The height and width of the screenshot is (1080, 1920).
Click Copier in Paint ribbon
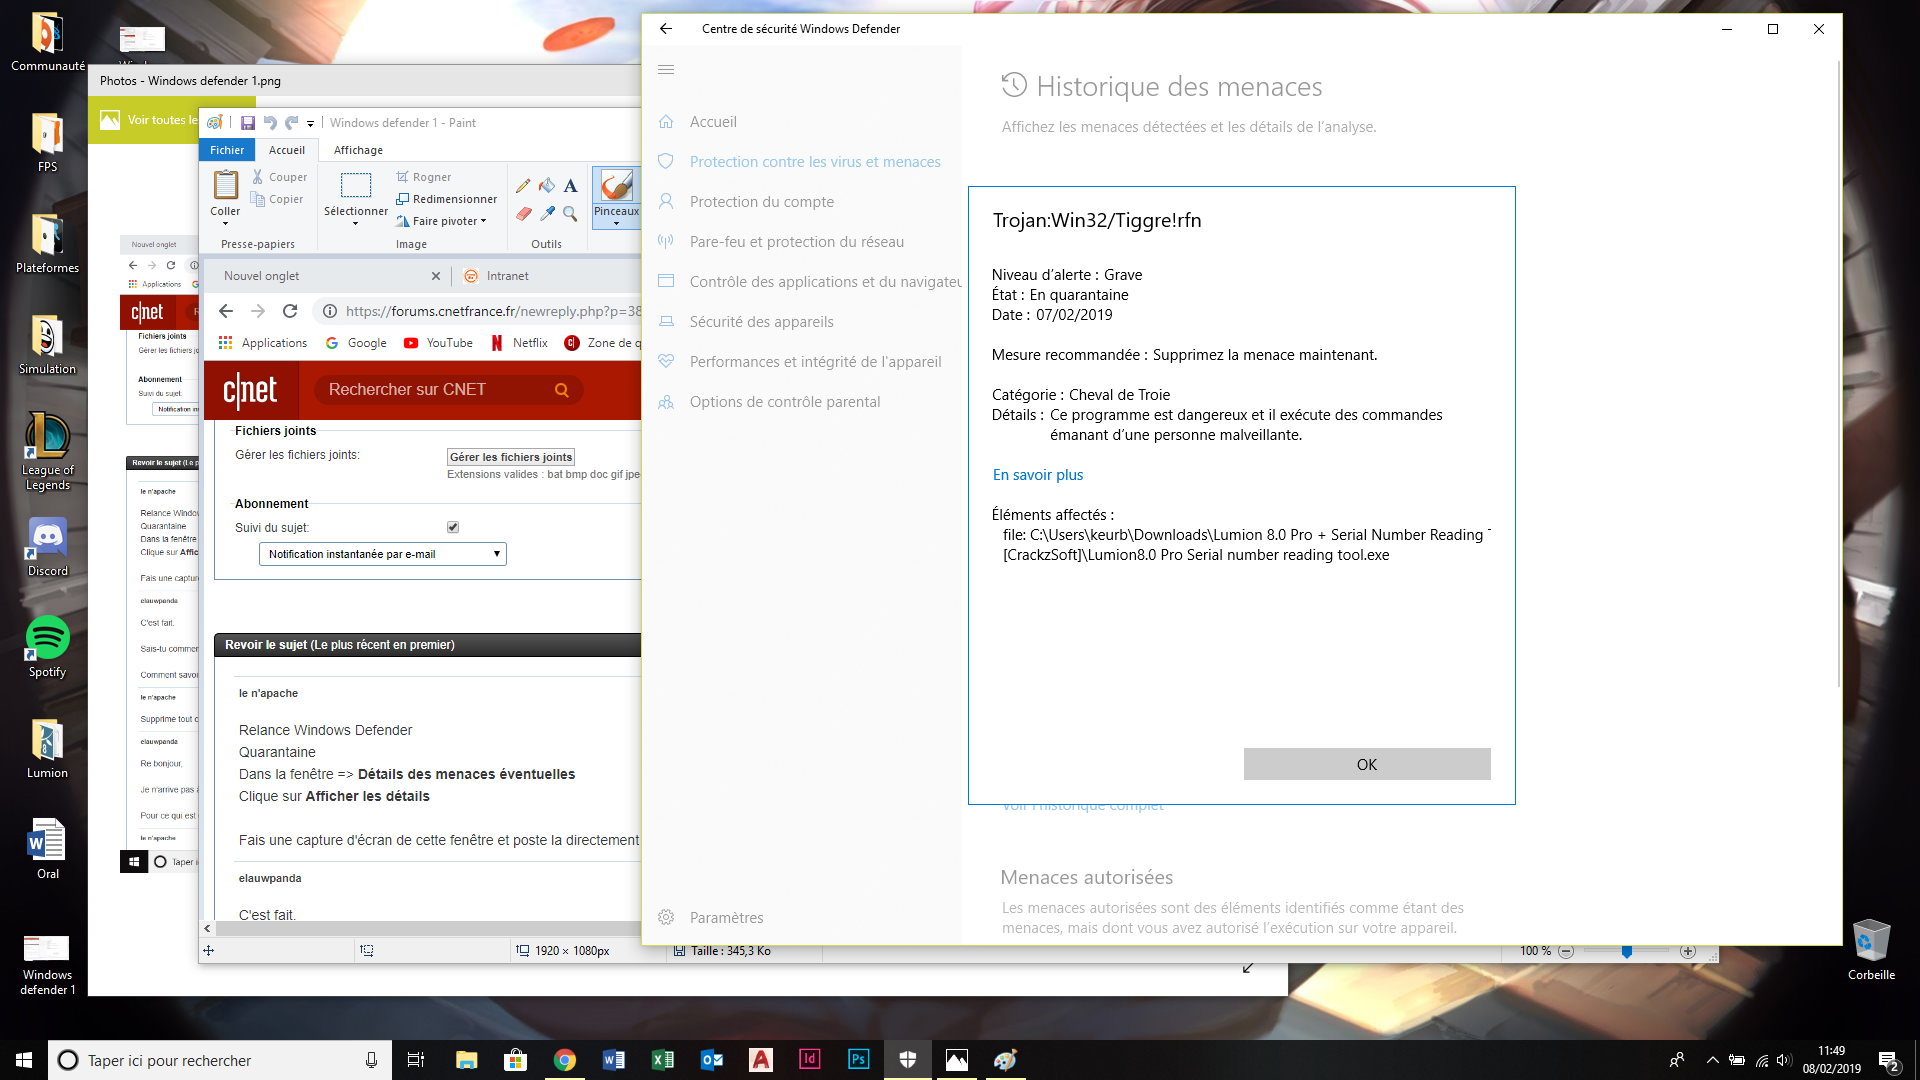(277, 199)
